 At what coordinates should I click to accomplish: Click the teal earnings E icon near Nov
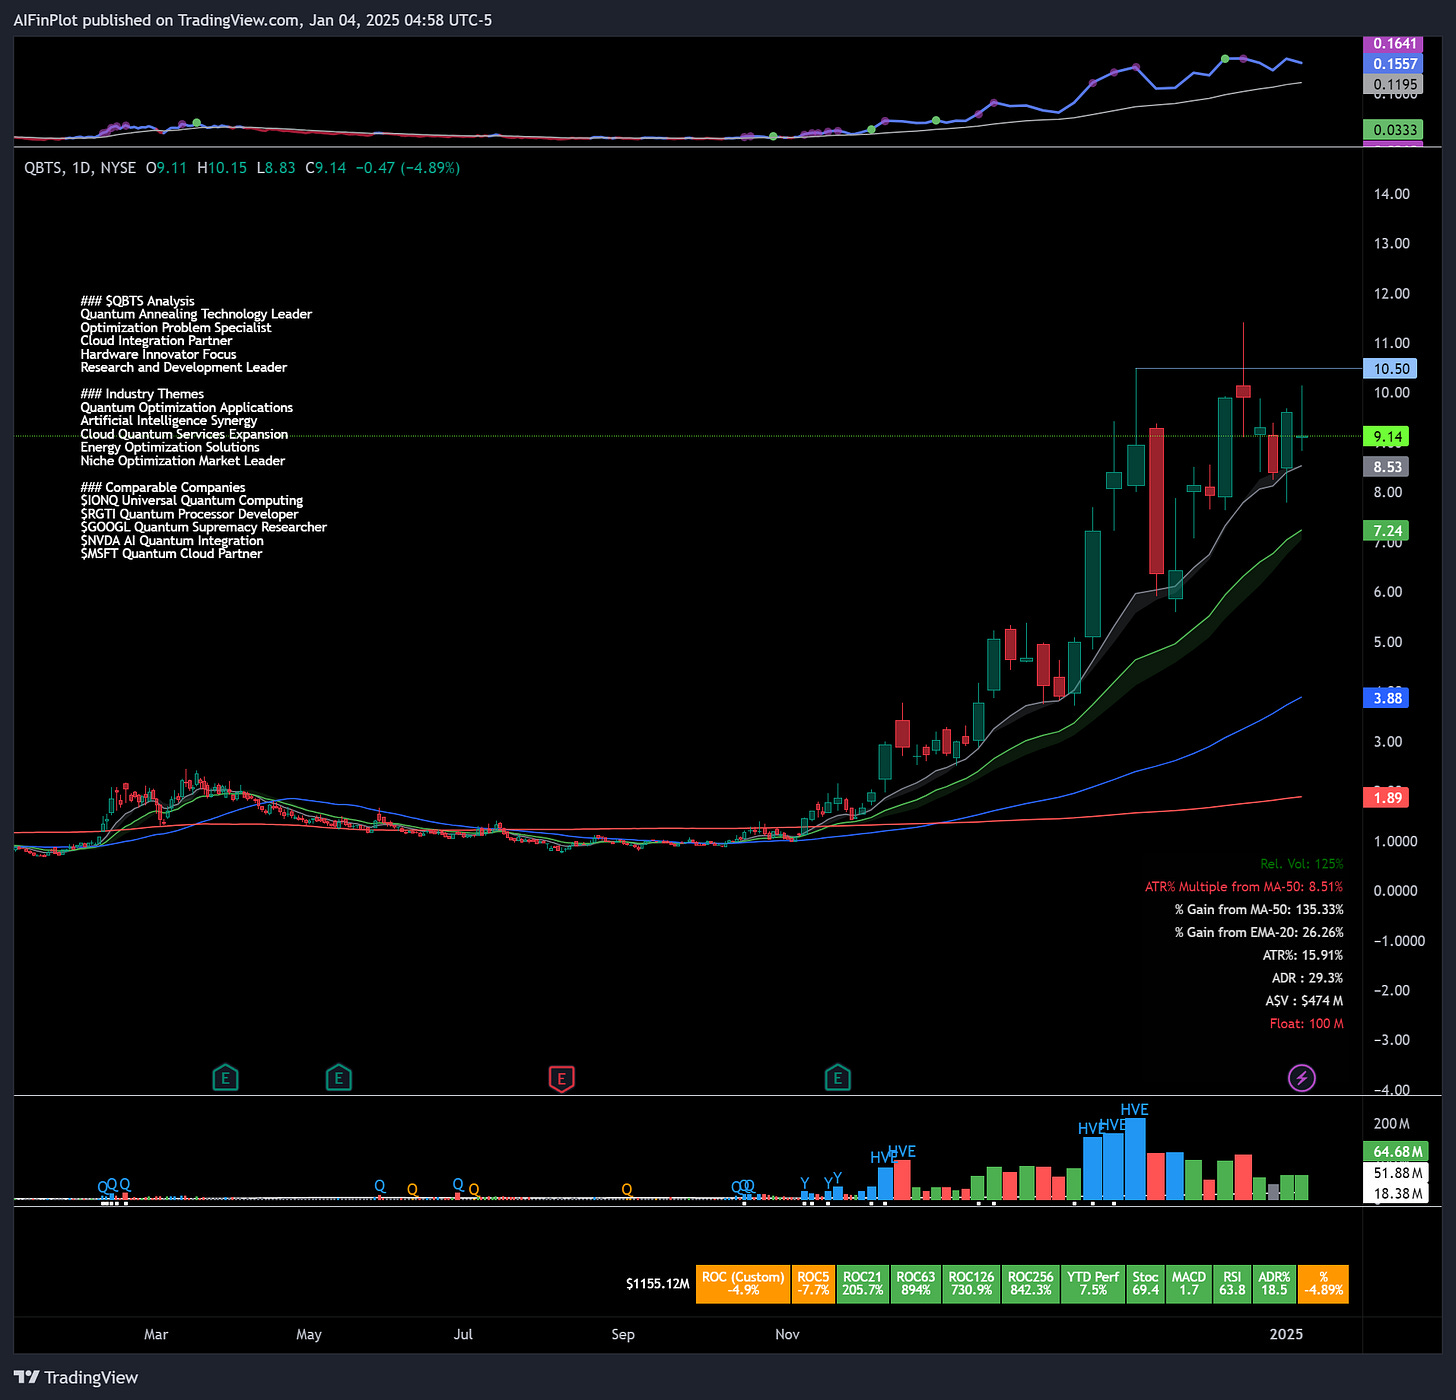click(x=838, y=1078)
